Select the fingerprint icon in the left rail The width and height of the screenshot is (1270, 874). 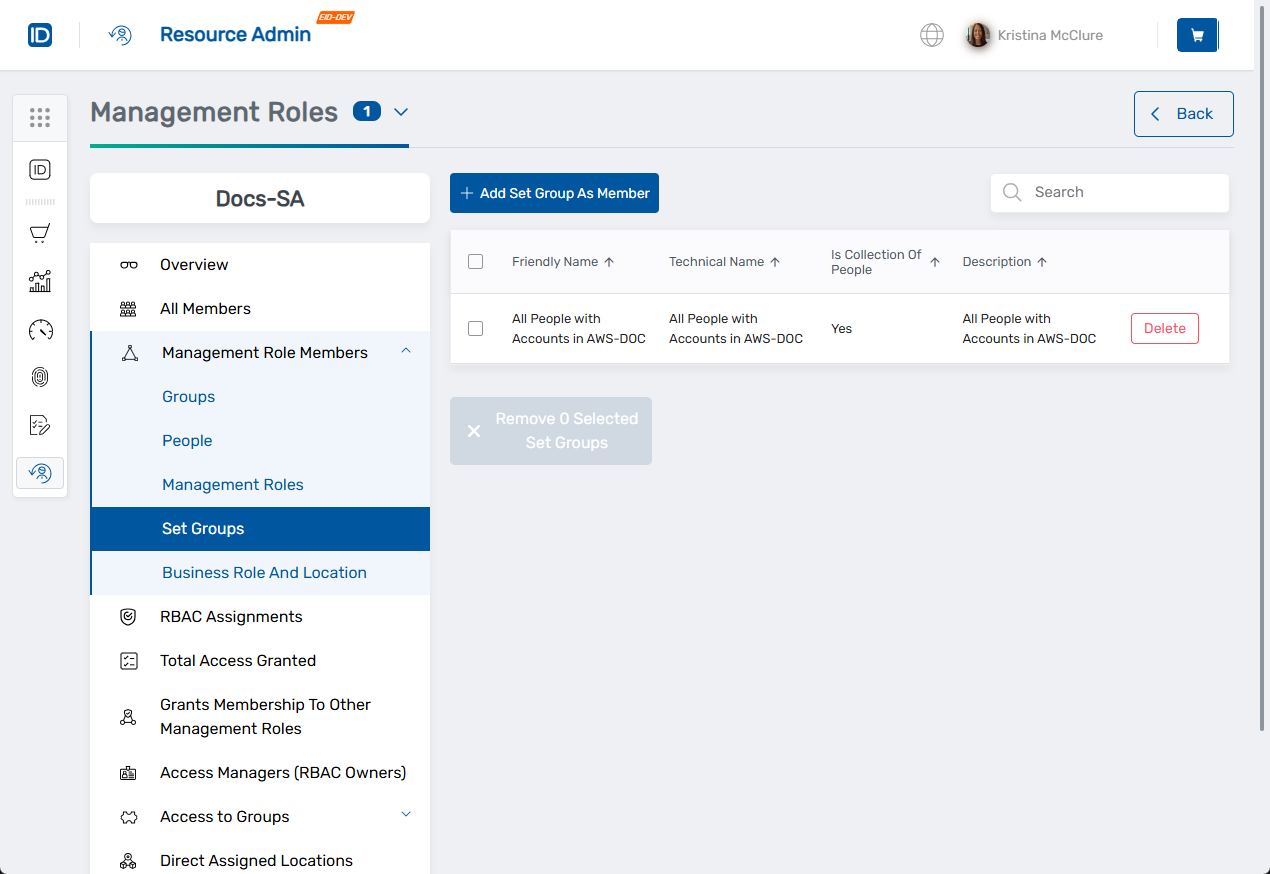click(40, 377)
